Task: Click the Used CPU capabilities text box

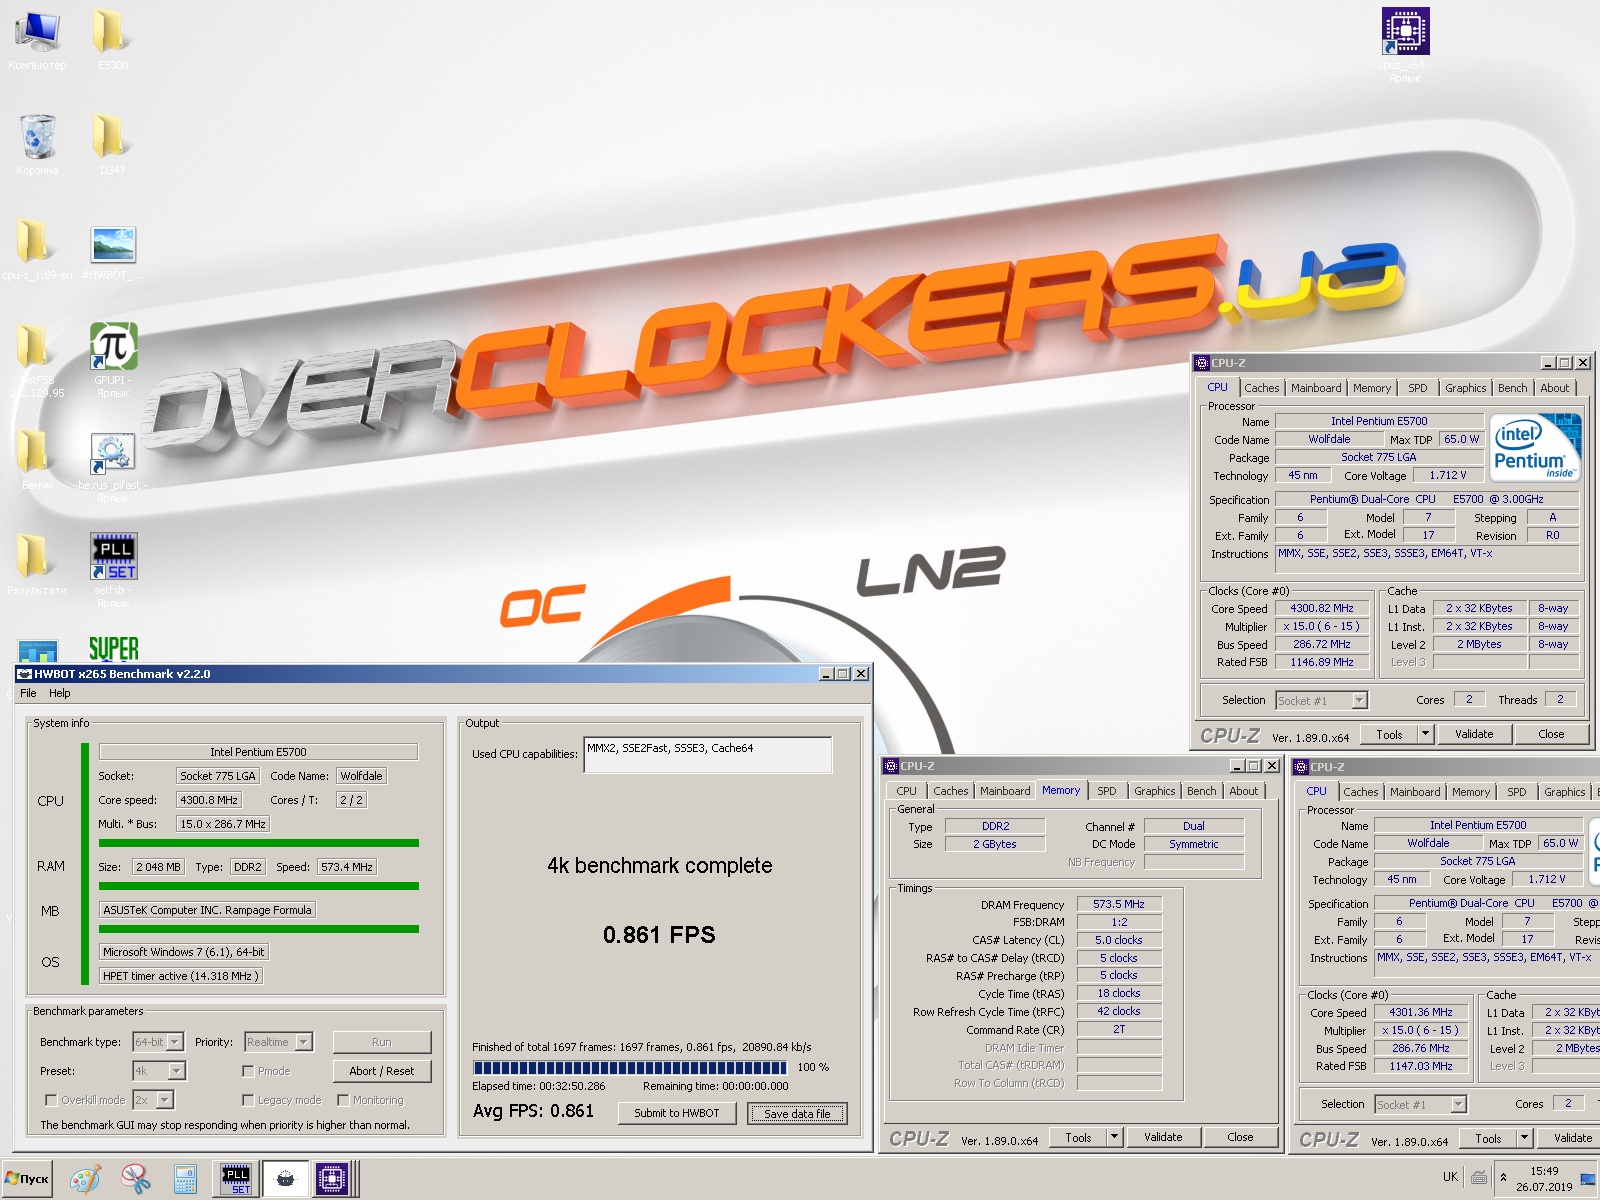Action: point(708,755)
